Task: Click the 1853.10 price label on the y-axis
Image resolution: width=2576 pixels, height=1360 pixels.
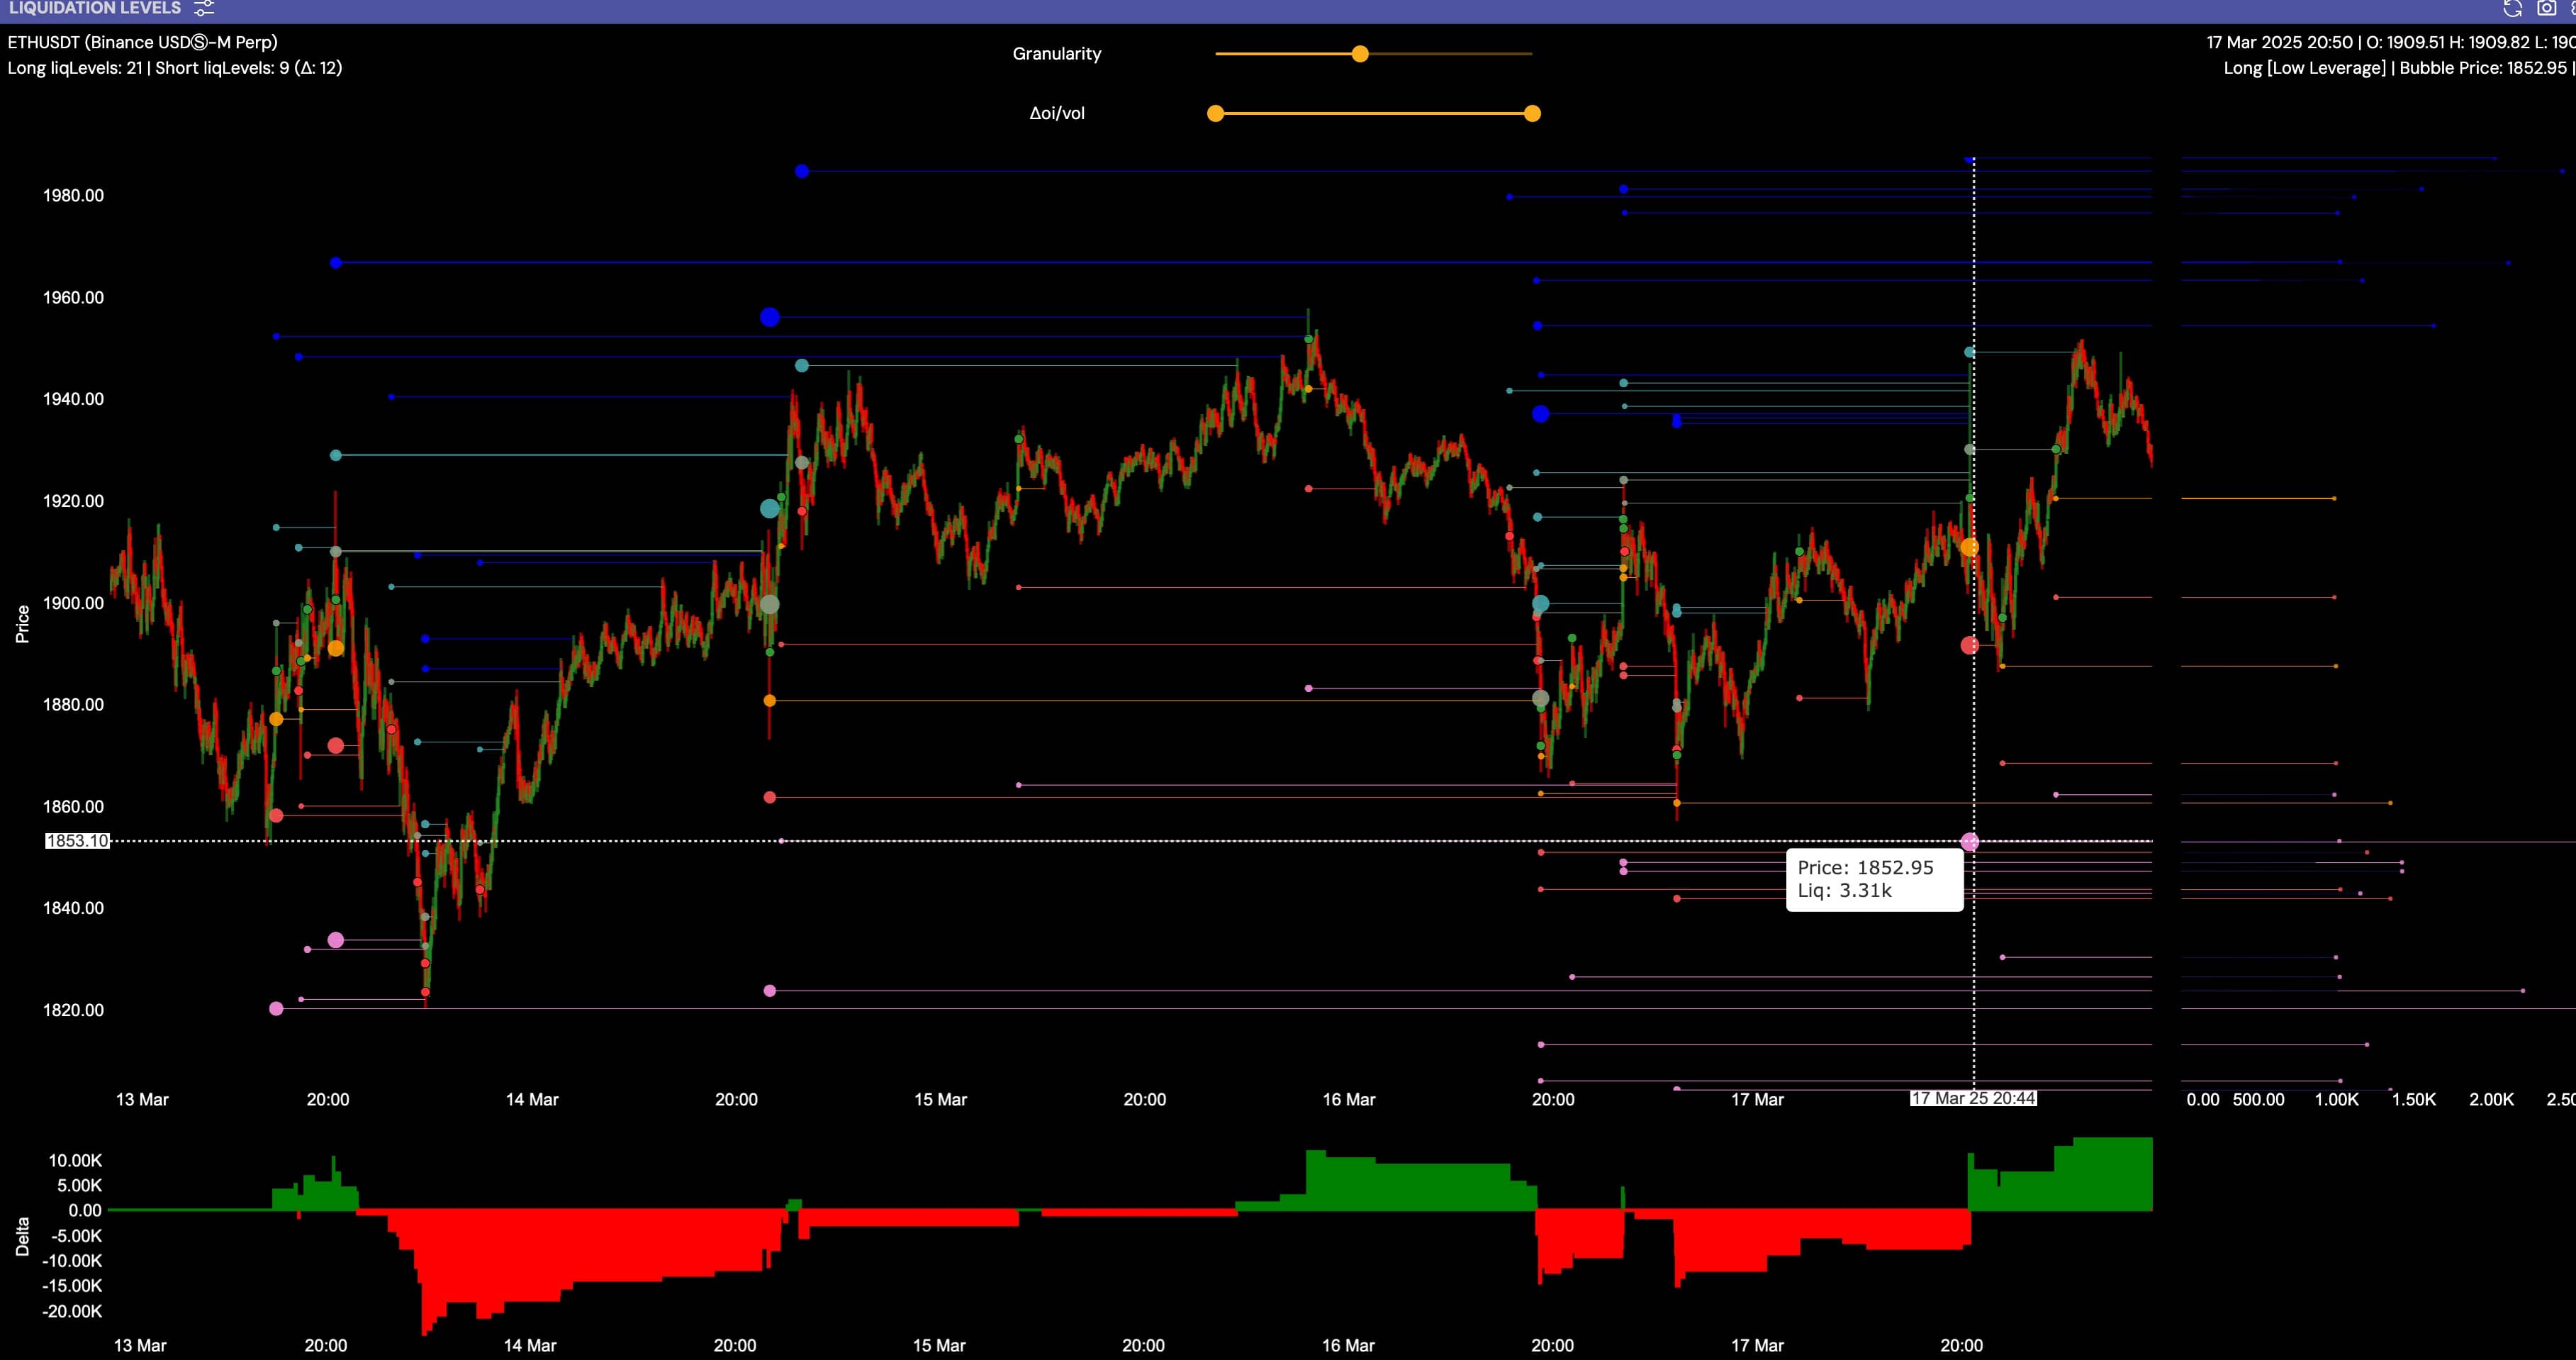Action: (77, 841)
